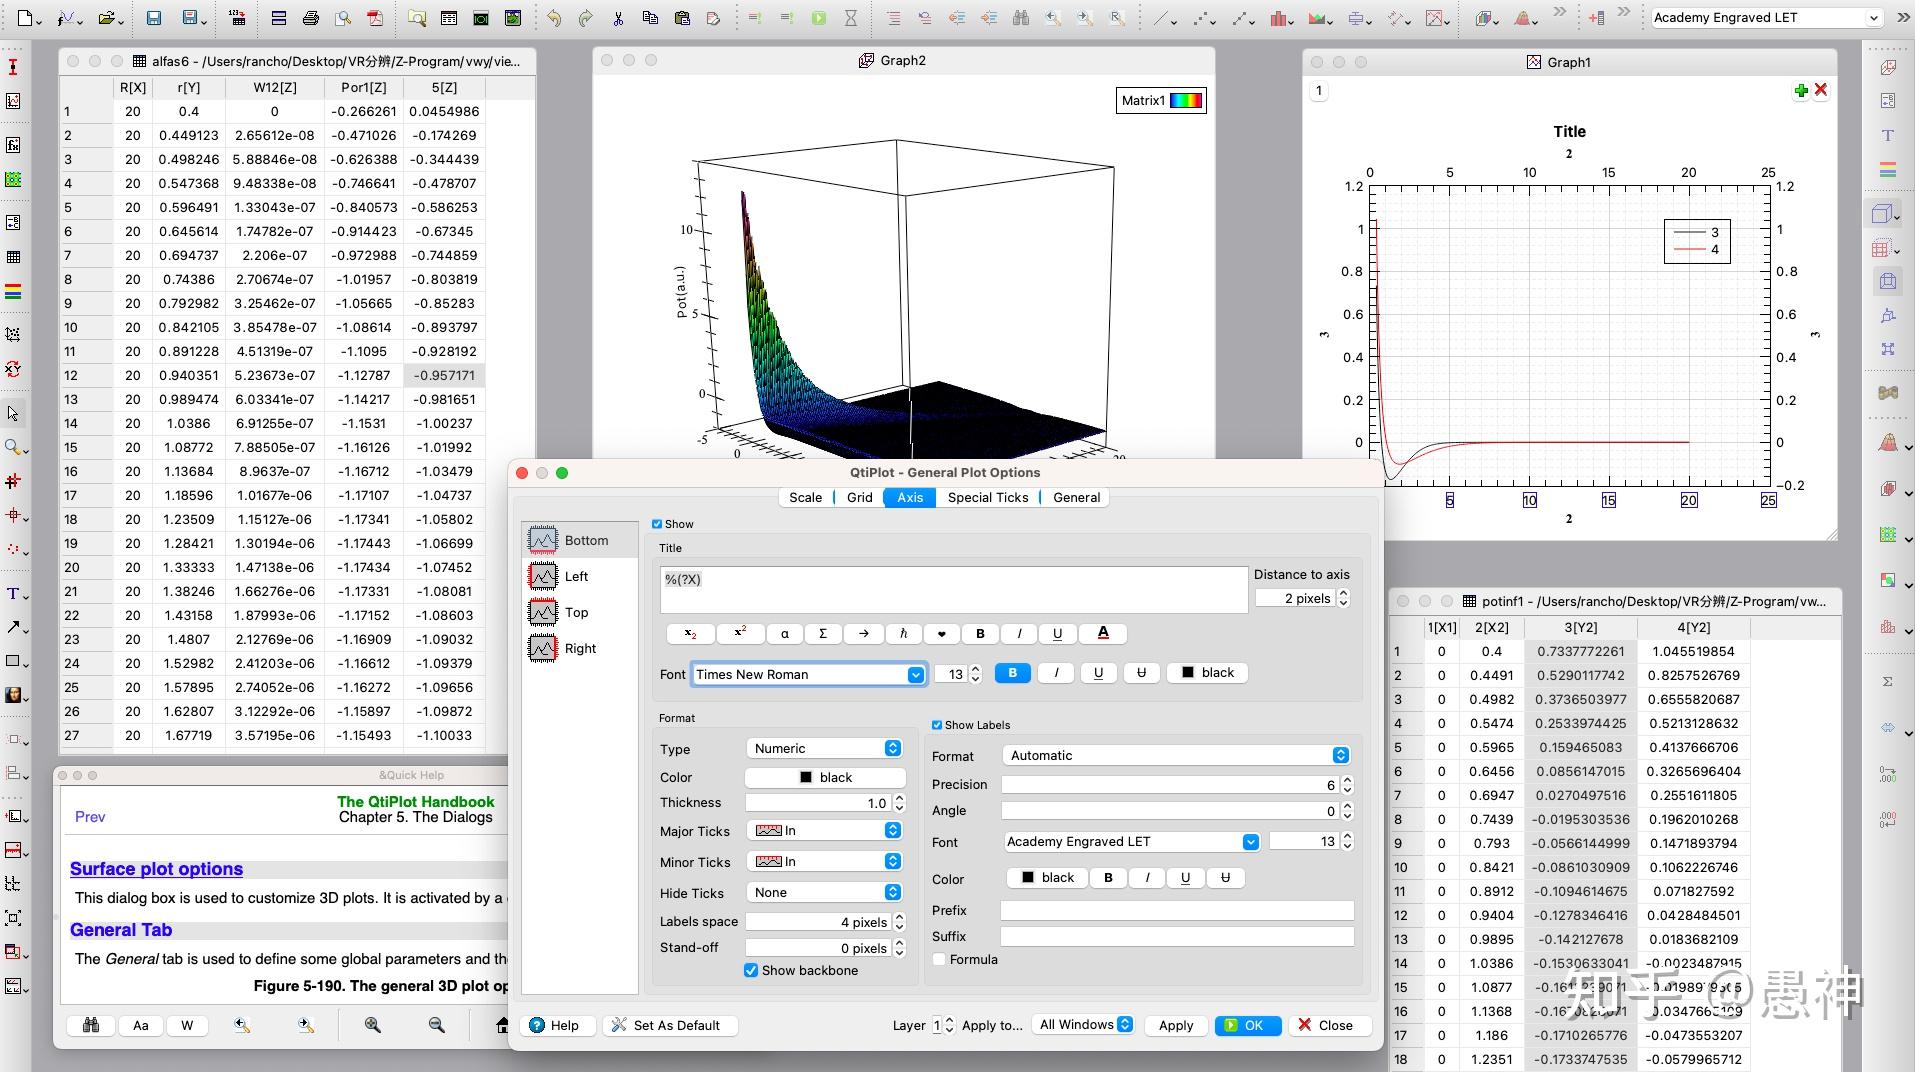Insert superscript using the x² button
This screenshot has width=1915, height=1072.
point(740,633)
